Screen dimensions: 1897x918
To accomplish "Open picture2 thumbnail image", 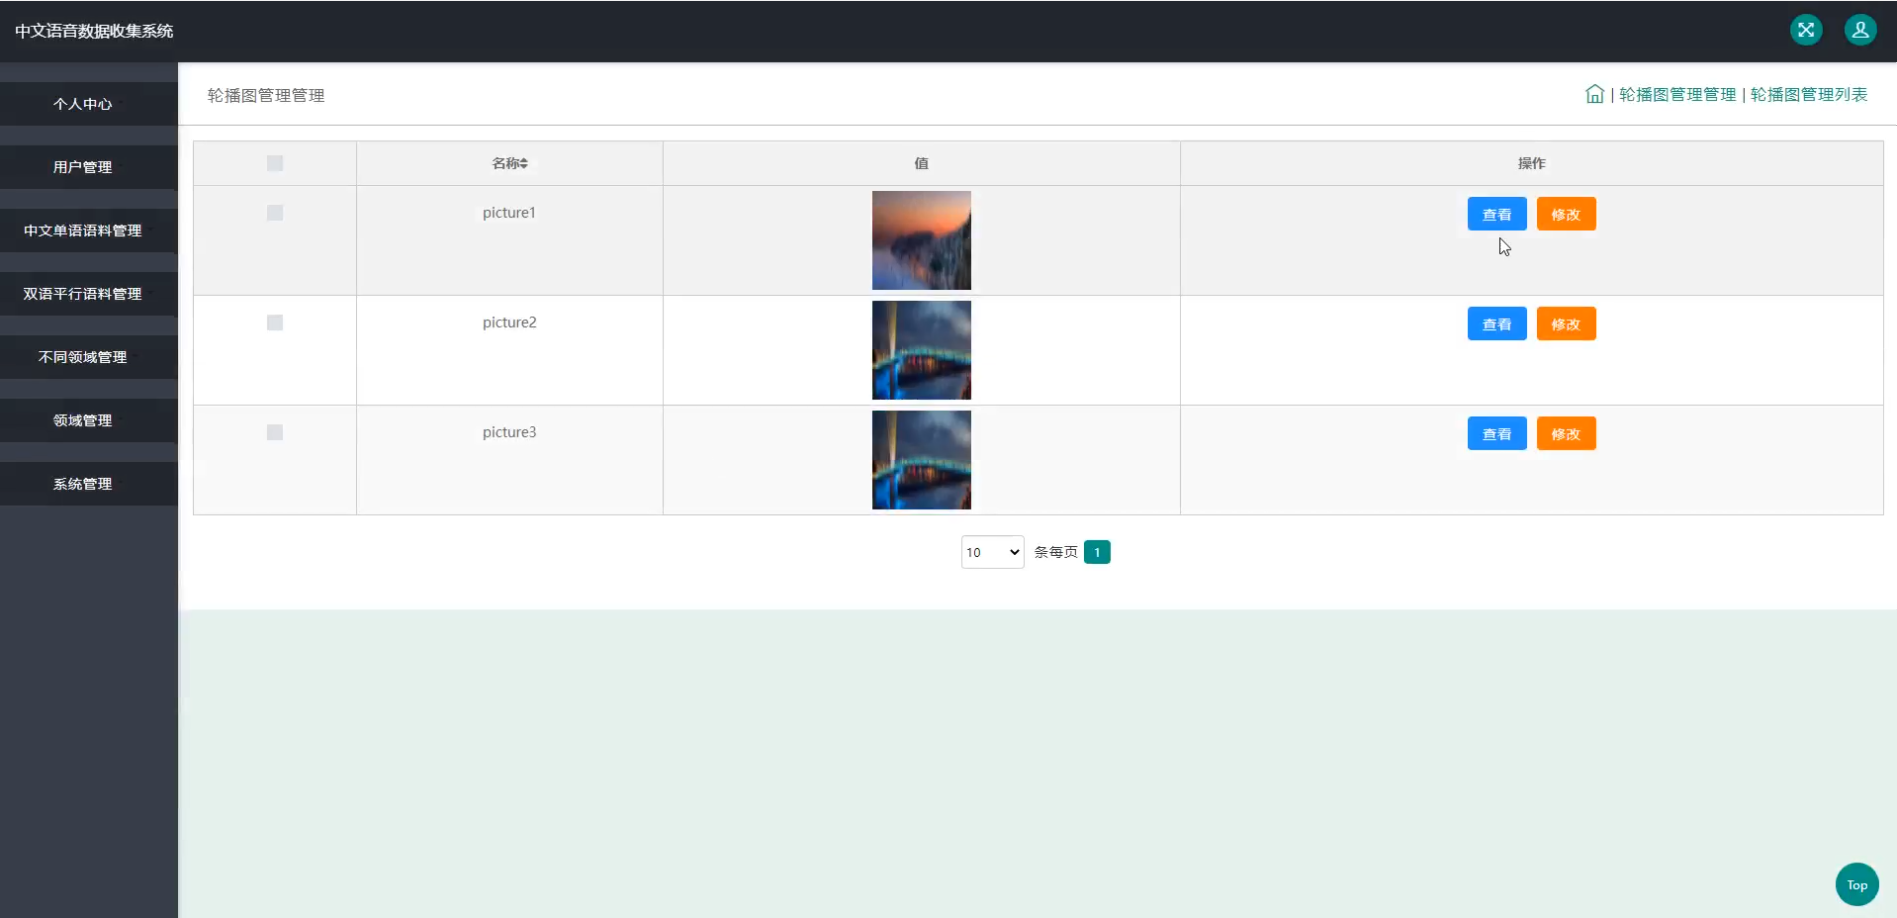I will pos(921,350).
